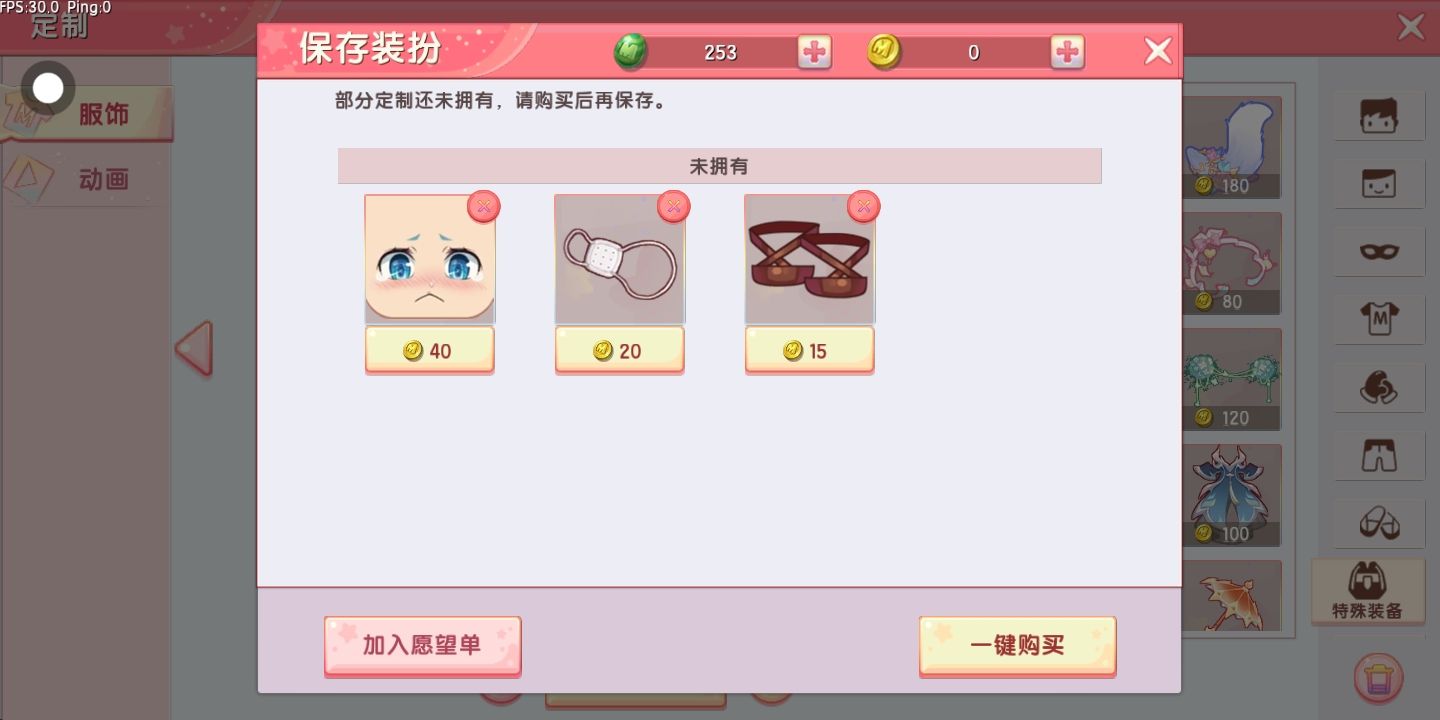Remove the white face mask item
The height and width of the screenshot is (720, 1440).
click(x=674, y=206)
